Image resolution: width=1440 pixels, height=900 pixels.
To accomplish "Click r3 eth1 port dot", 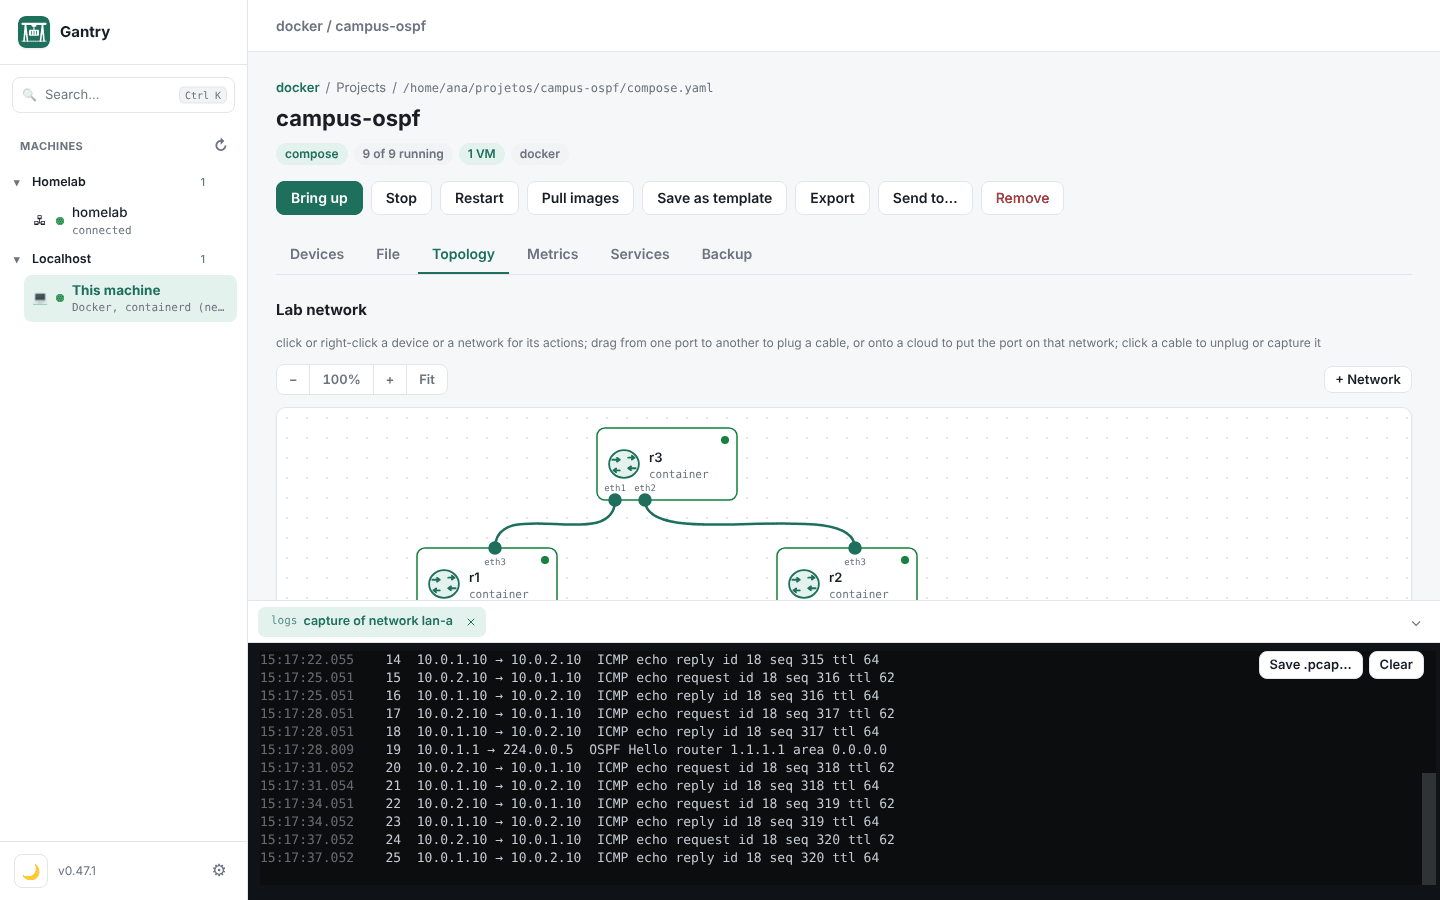I will (x=615, y=500).
